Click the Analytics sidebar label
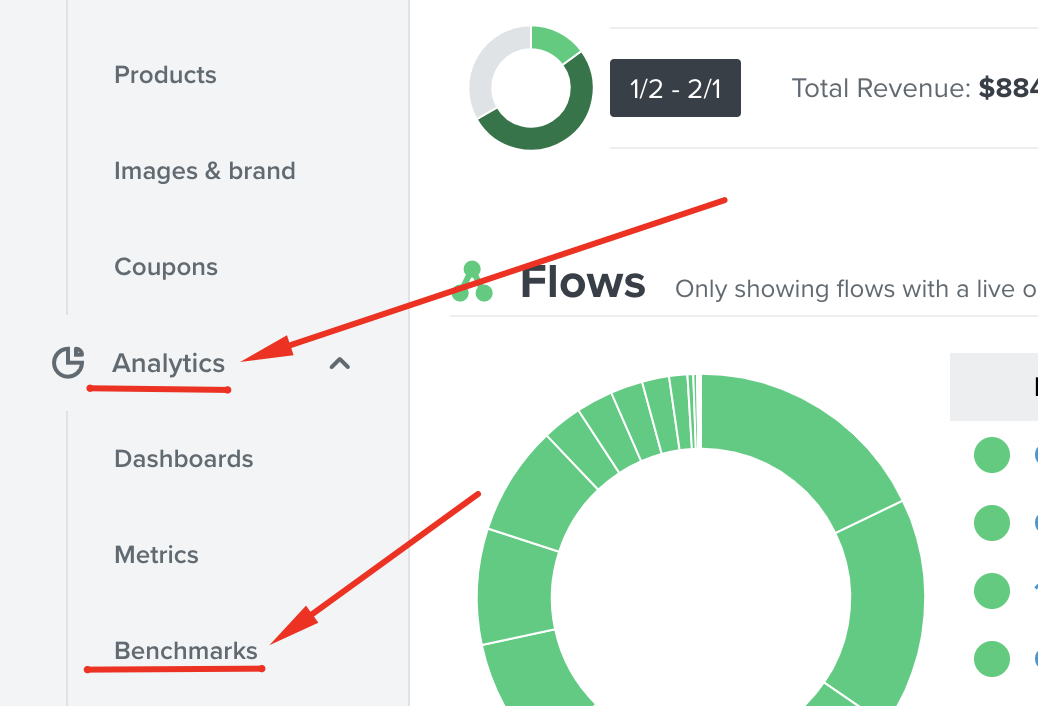Image resolution: width=1038 pixels, height=706 pixels. coord(167,364)
